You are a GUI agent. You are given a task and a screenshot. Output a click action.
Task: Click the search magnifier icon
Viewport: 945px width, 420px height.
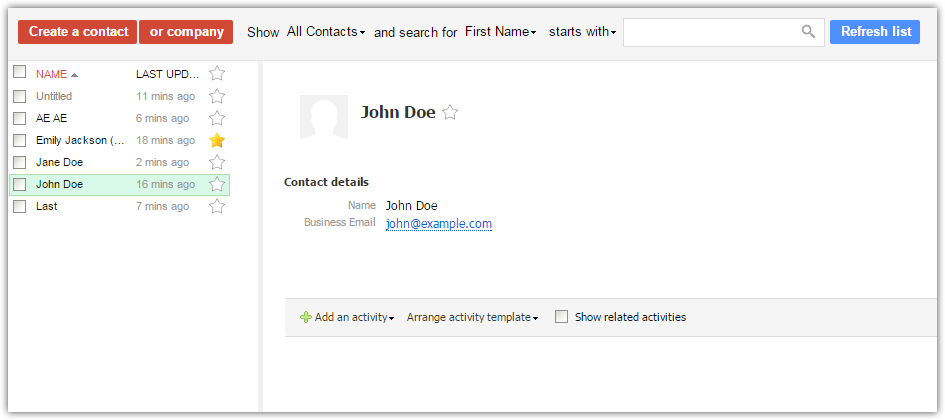click(808, 32)
